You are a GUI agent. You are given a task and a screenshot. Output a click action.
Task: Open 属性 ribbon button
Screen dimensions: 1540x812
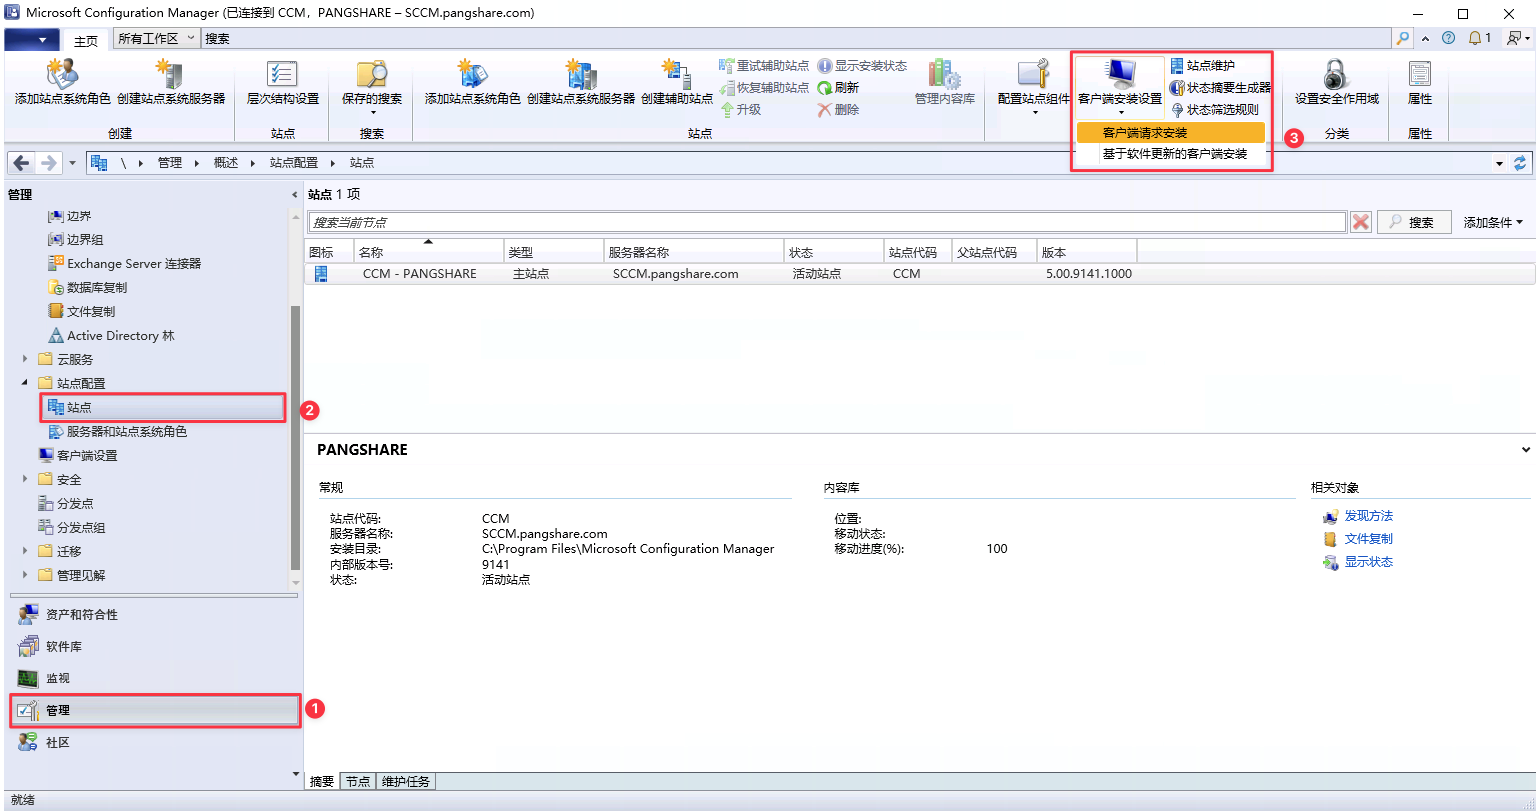click(1420, 82)
